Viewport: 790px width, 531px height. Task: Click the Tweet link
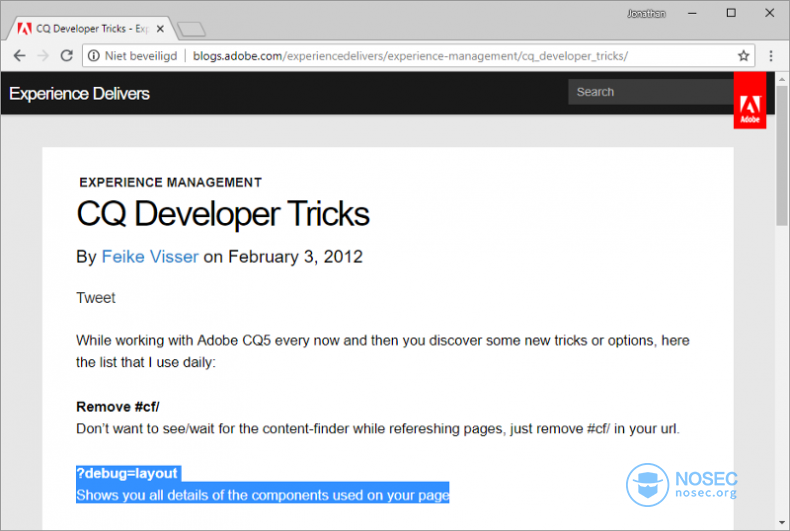coord(96,298)
